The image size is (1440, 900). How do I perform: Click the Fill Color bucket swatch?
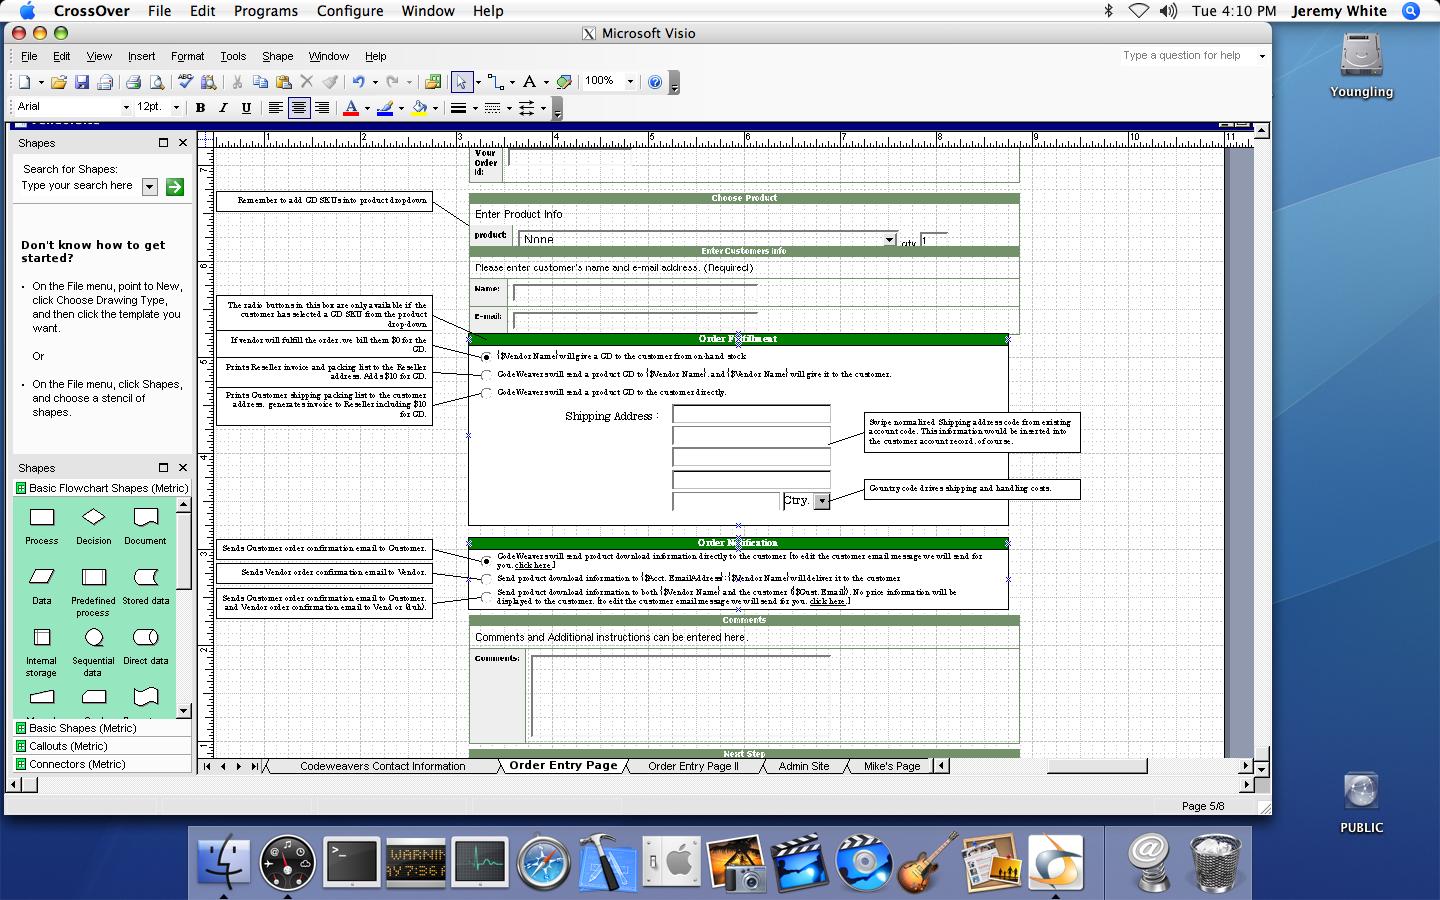pyautogui.click(x=420, y=108)
